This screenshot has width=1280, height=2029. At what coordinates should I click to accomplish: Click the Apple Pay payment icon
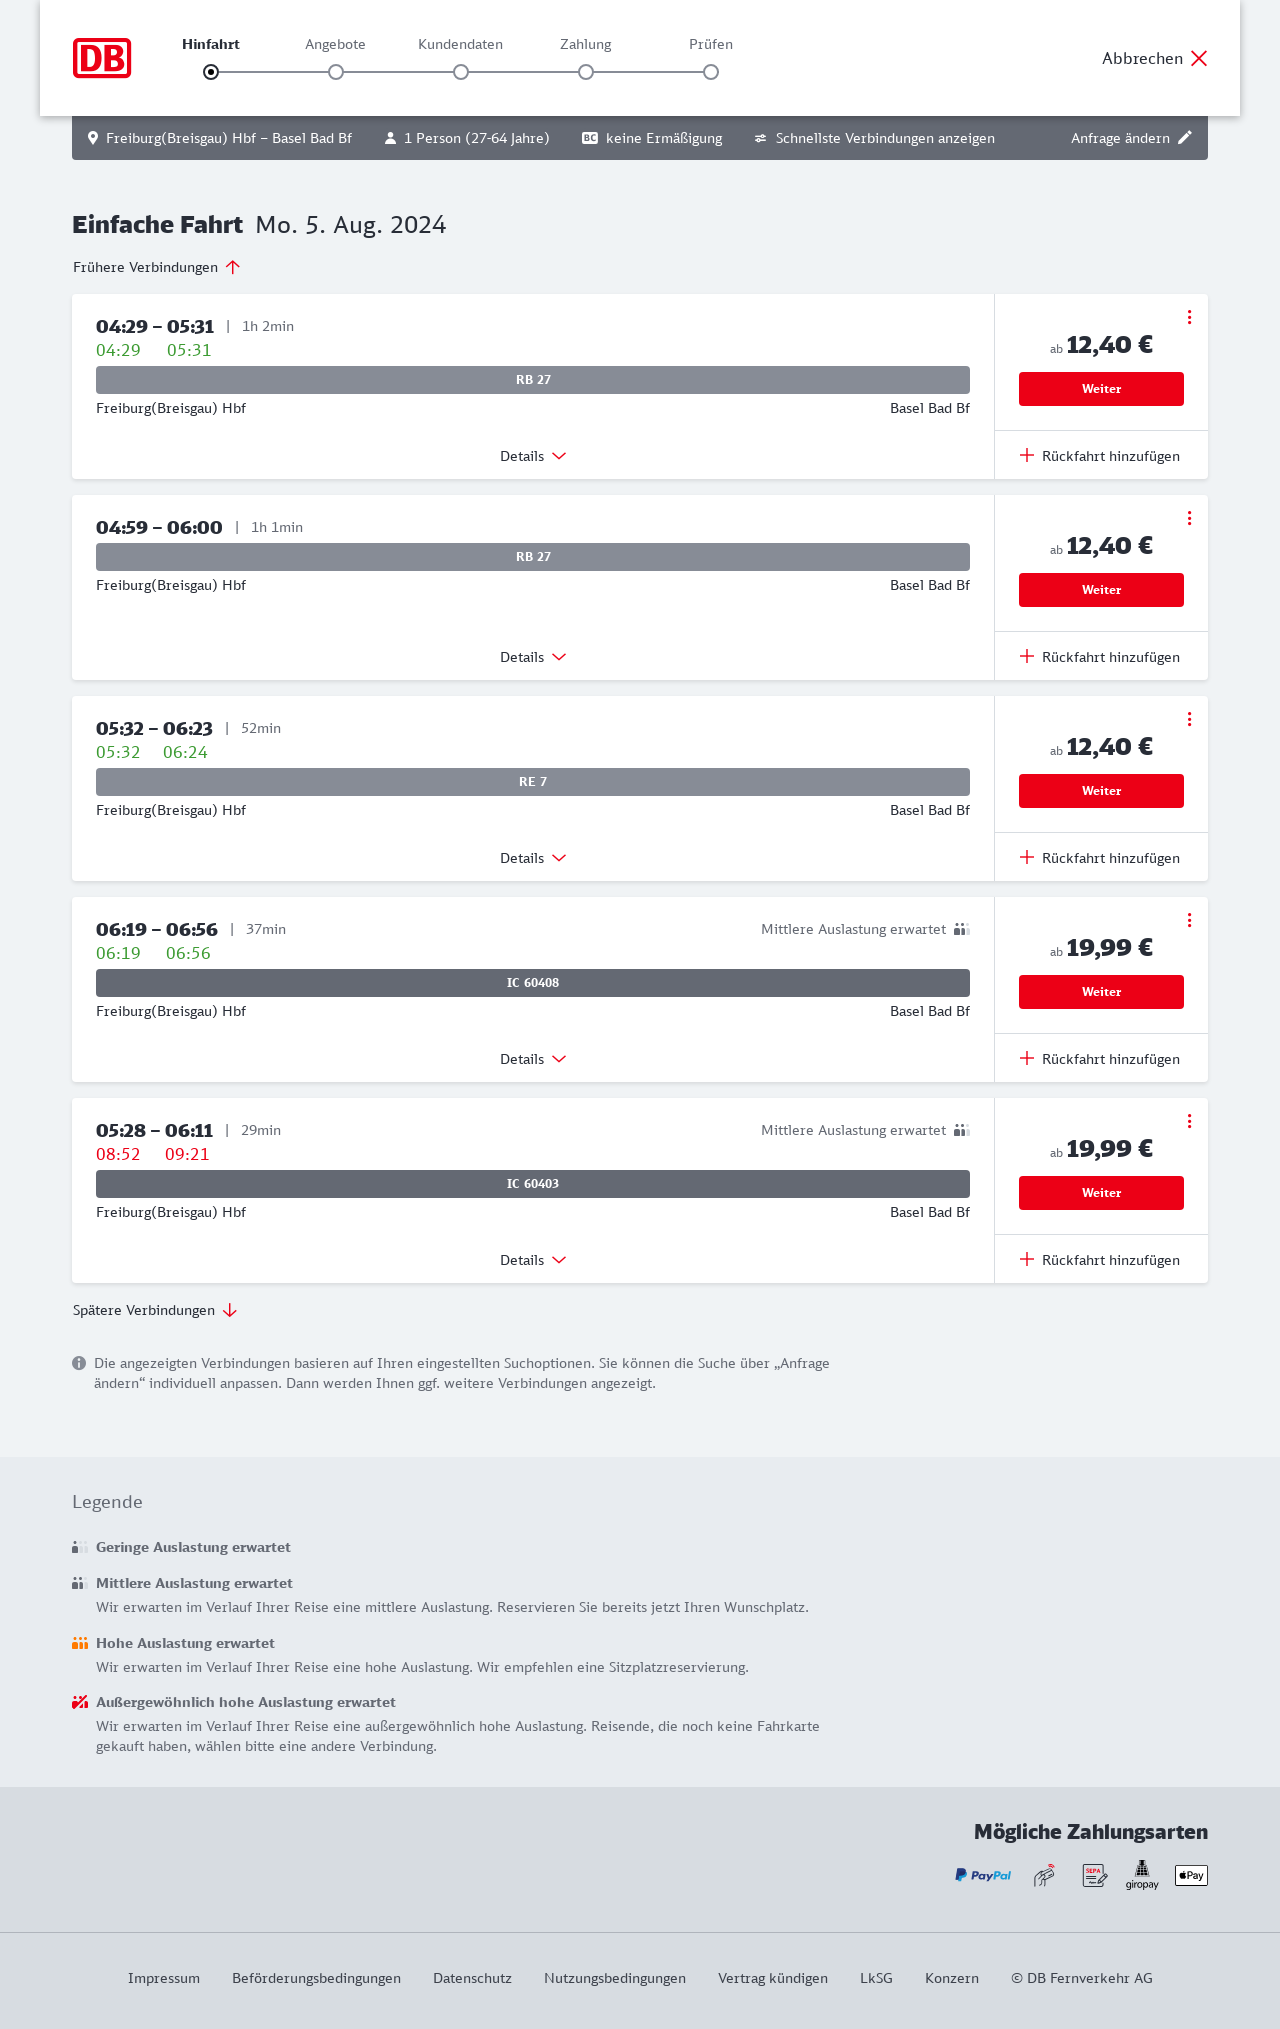click(1191, 1875)
